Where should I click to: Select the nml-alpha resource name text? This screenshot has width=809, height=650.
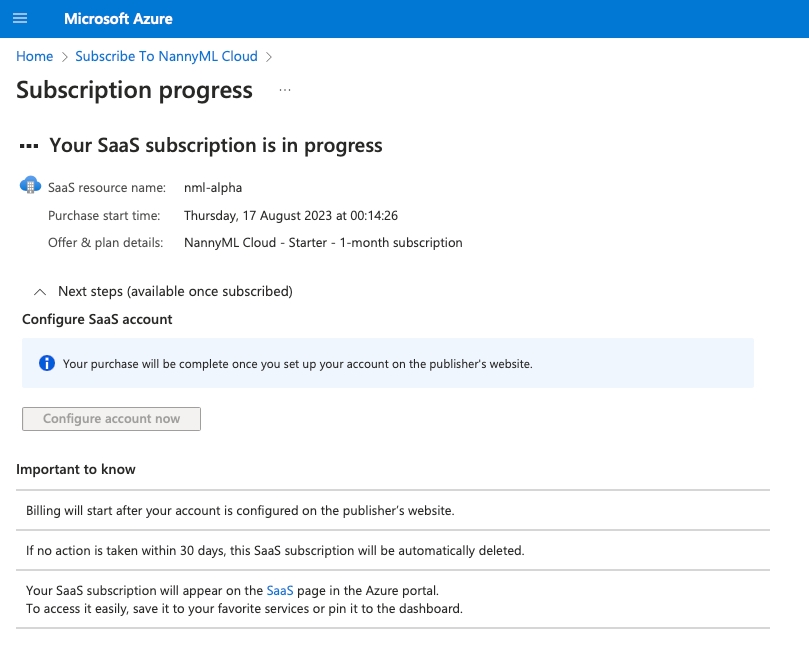(213, 187)
